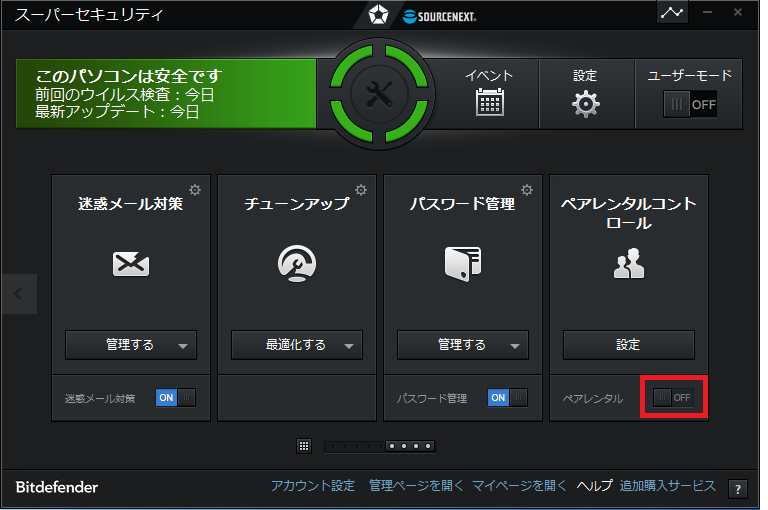Screen dimensions: 768x510
Task: Disable the パスワード管理 switch
Action: point(508,397)
